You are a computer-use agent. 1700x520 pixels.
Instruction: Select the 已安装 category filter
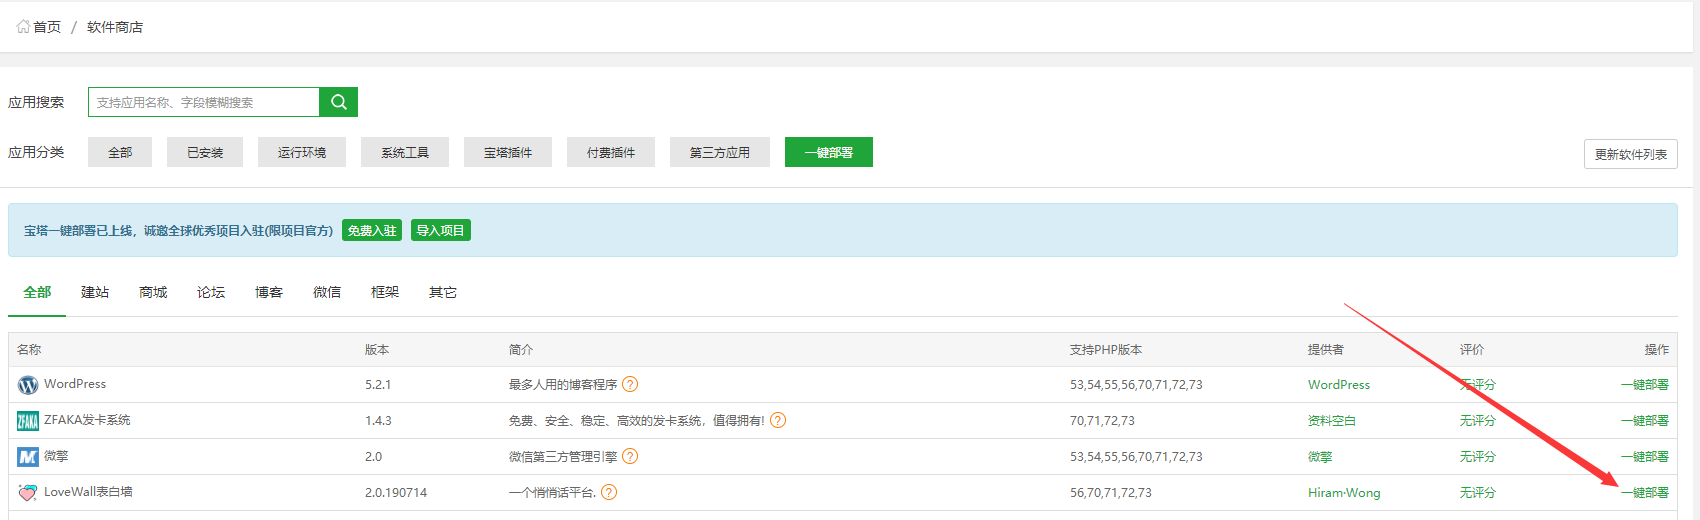pos(205,152)
